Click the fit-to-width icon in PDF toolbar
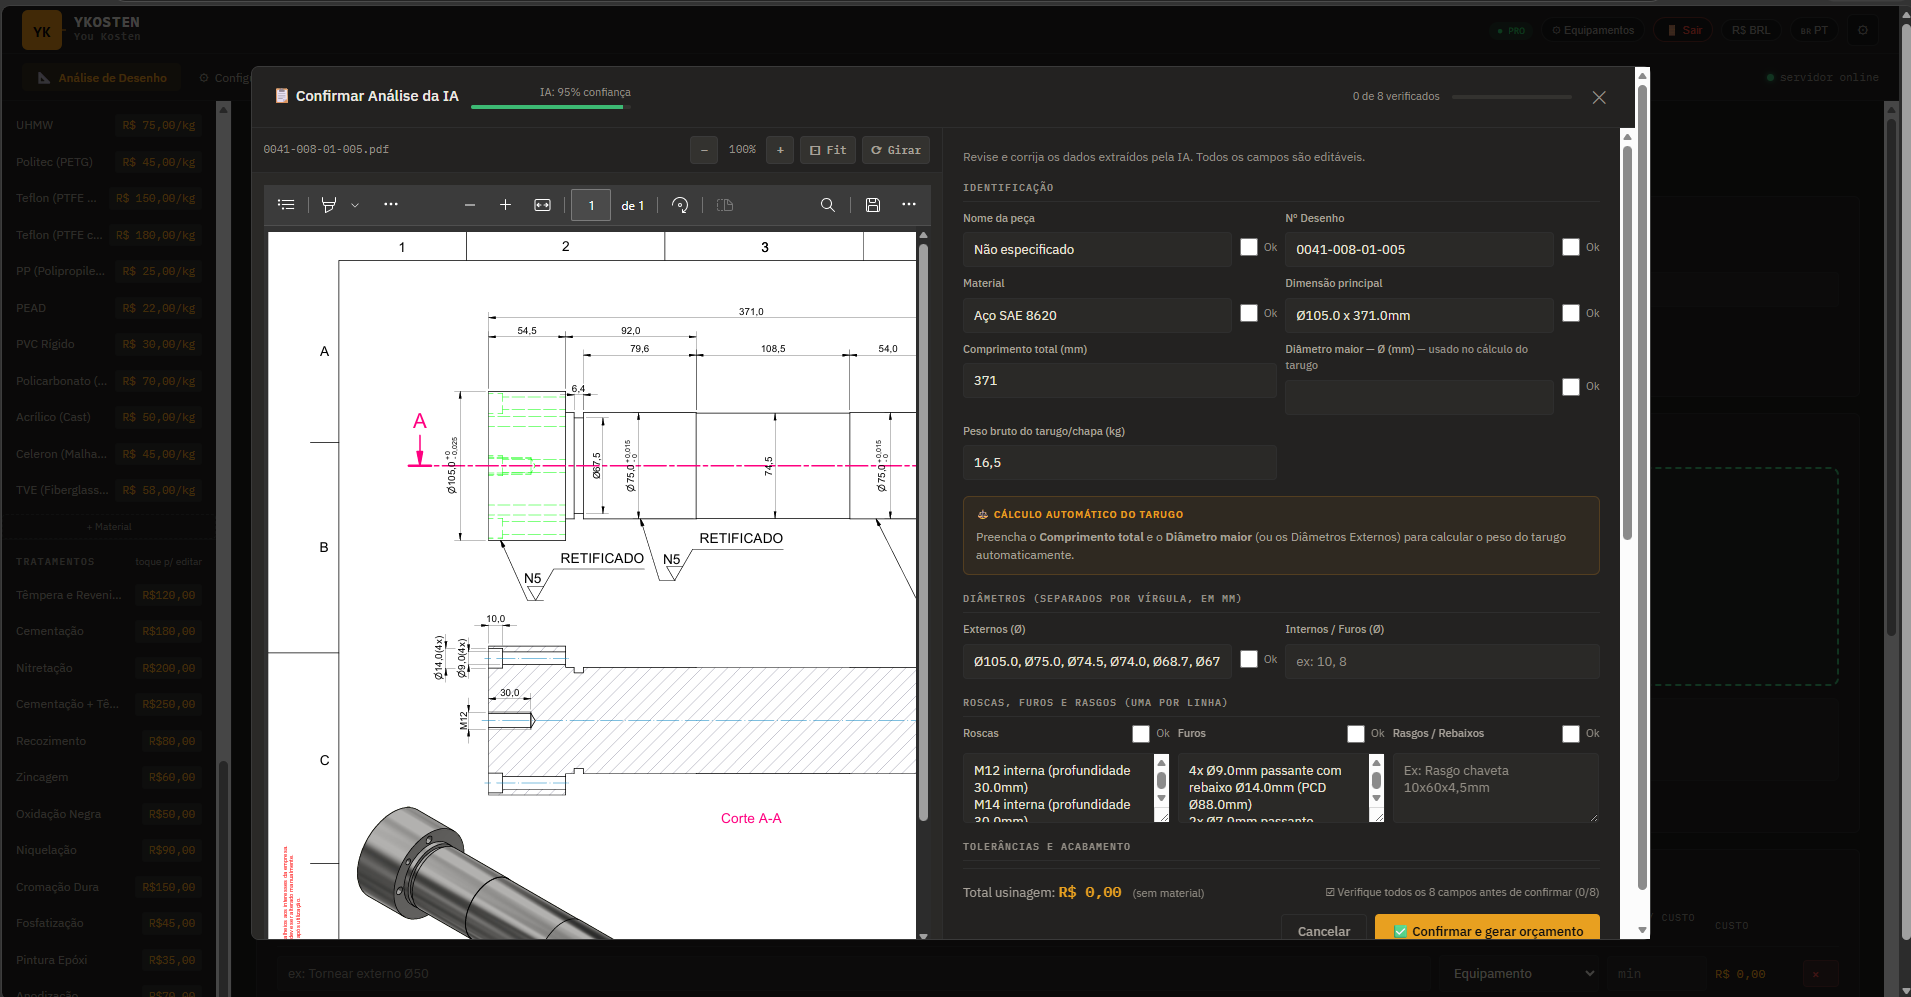This screenshot has width=1911, height=997. (x=542, y=205)
